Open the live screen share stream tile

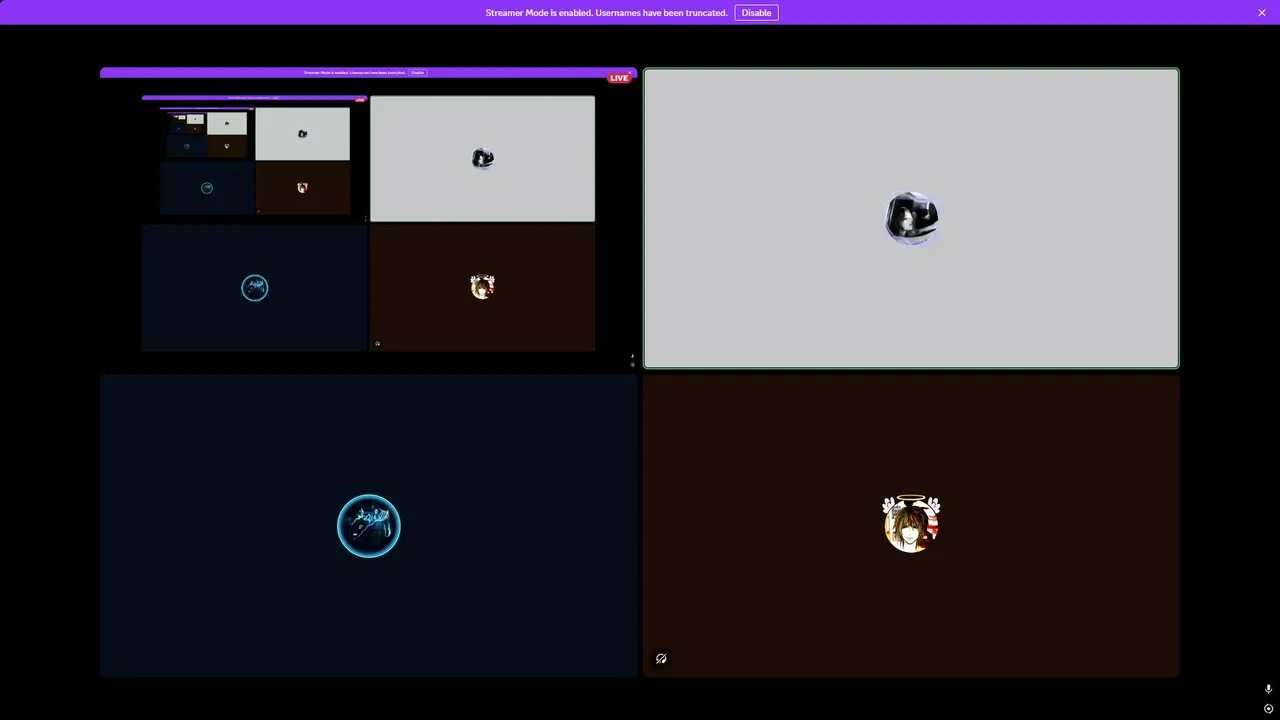pos(368,218)
